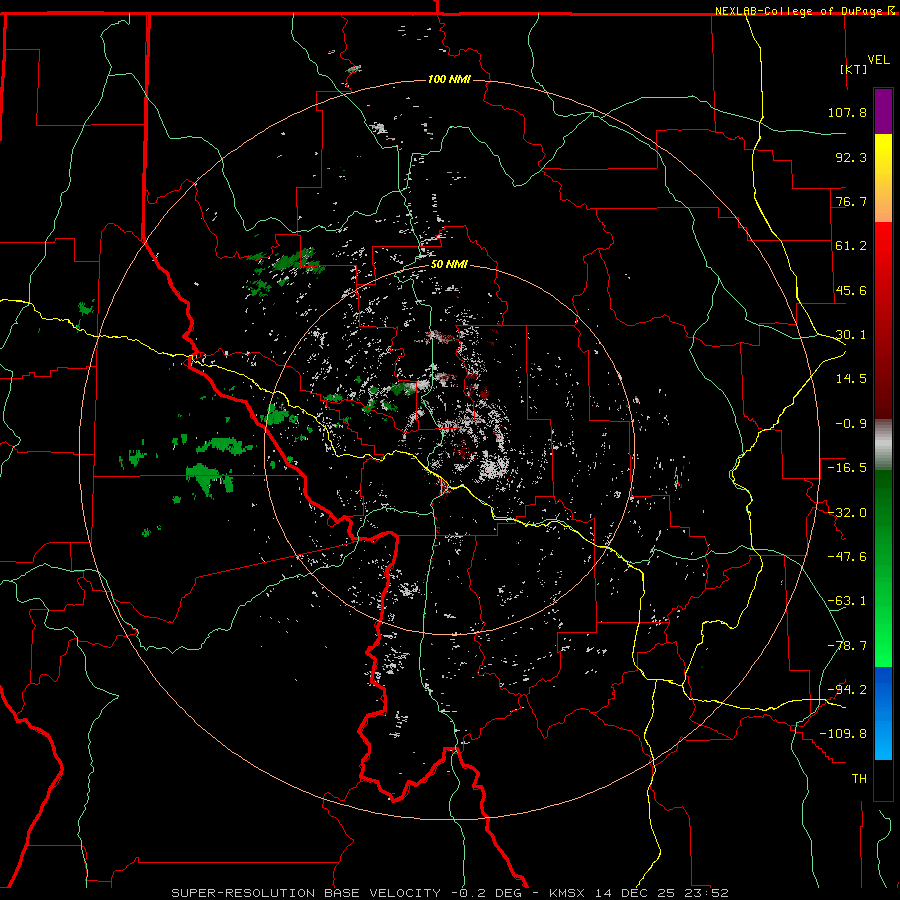Click the -16.5 velocity scale value
Viewport: 900px width, 900px height.
tap(847, 468)
